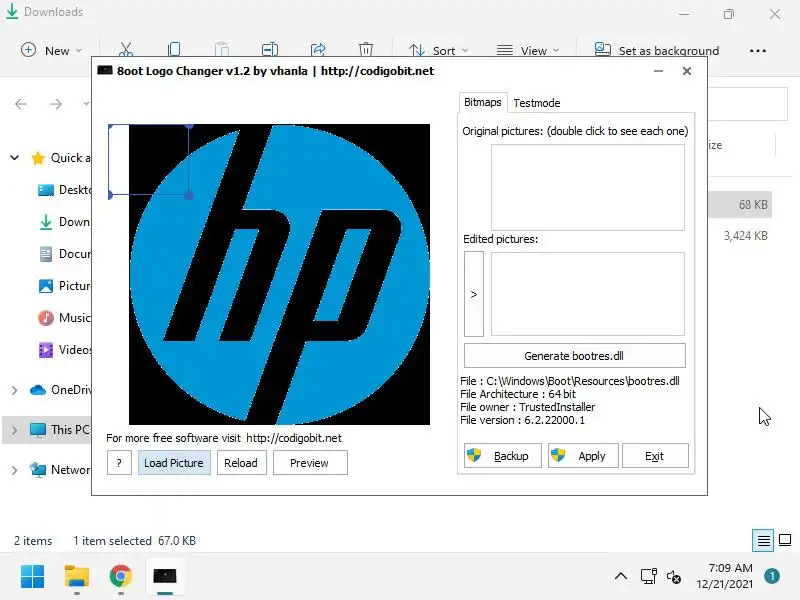Click the Reload button
800x600 pixels.
tap(241, 463)
